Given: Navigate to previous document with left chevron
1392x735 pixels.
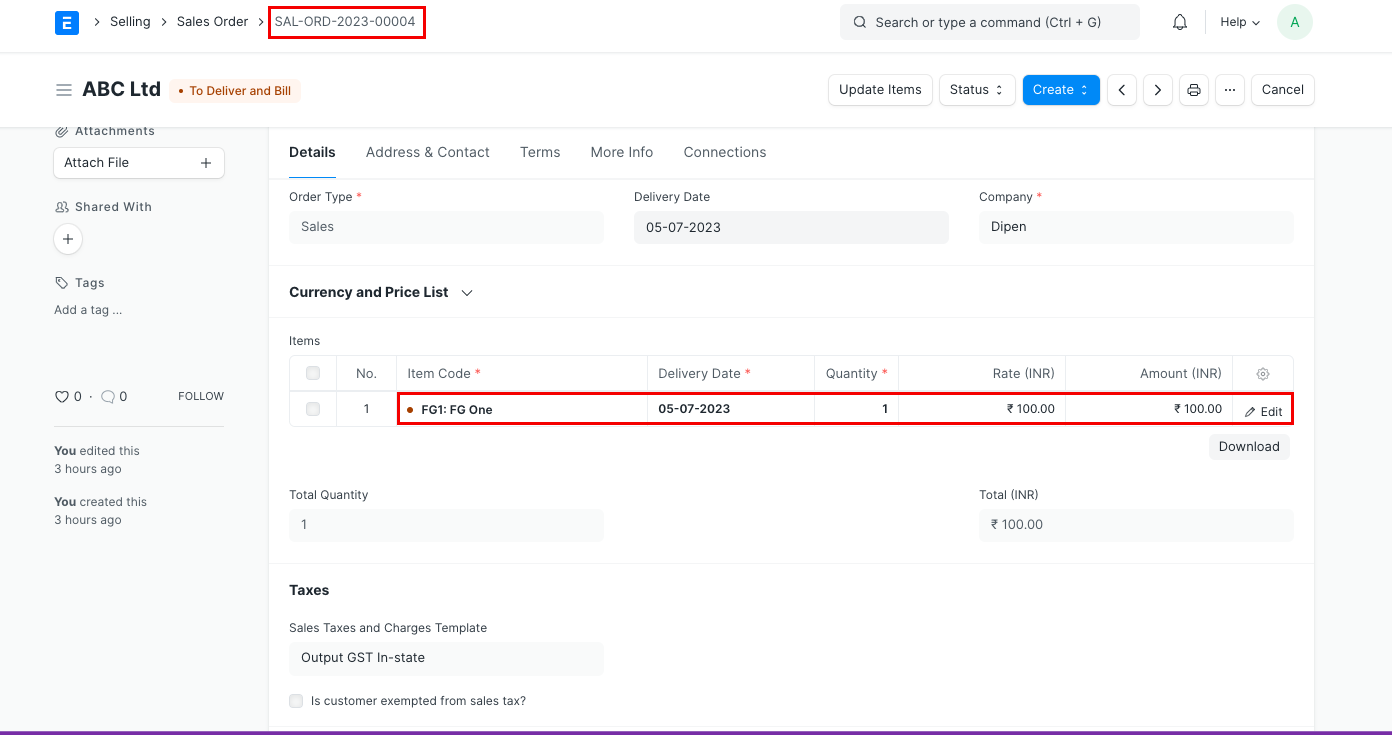Looking at the screenshot, I should tap(1121, 90).
